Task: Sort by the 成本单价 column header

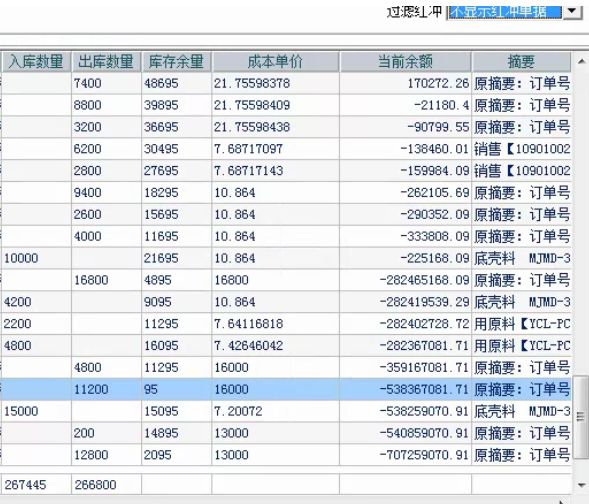Action: click(x=275, y=62)
